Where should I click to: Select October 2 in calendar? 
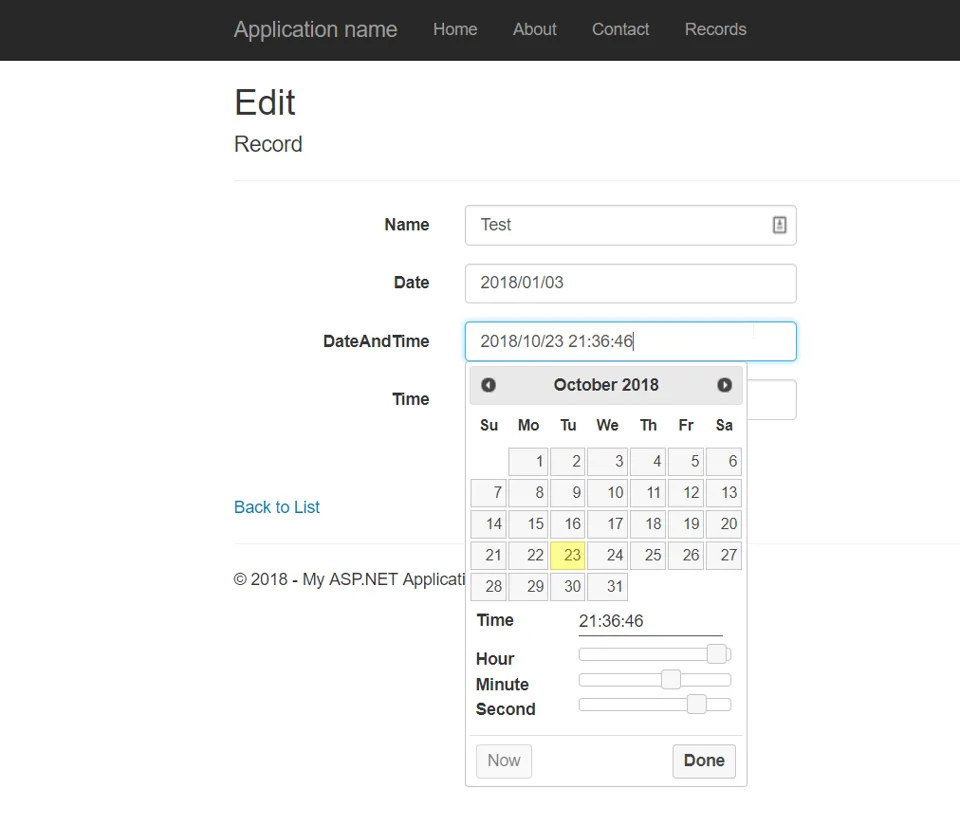click(568, 461)
